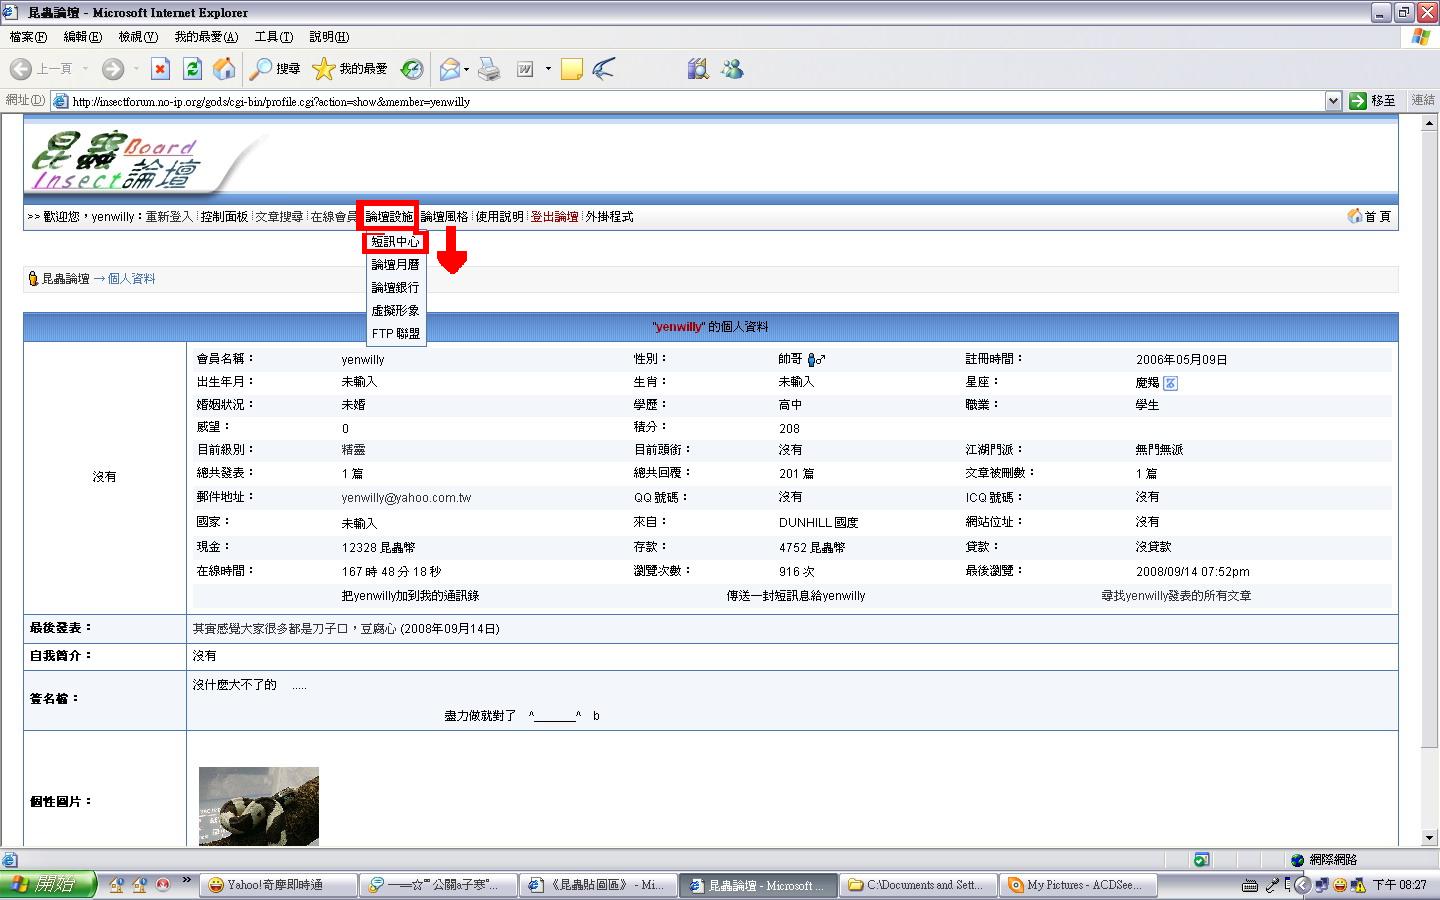Click the Messenger buddies toolbar icon

click(732, 69)
